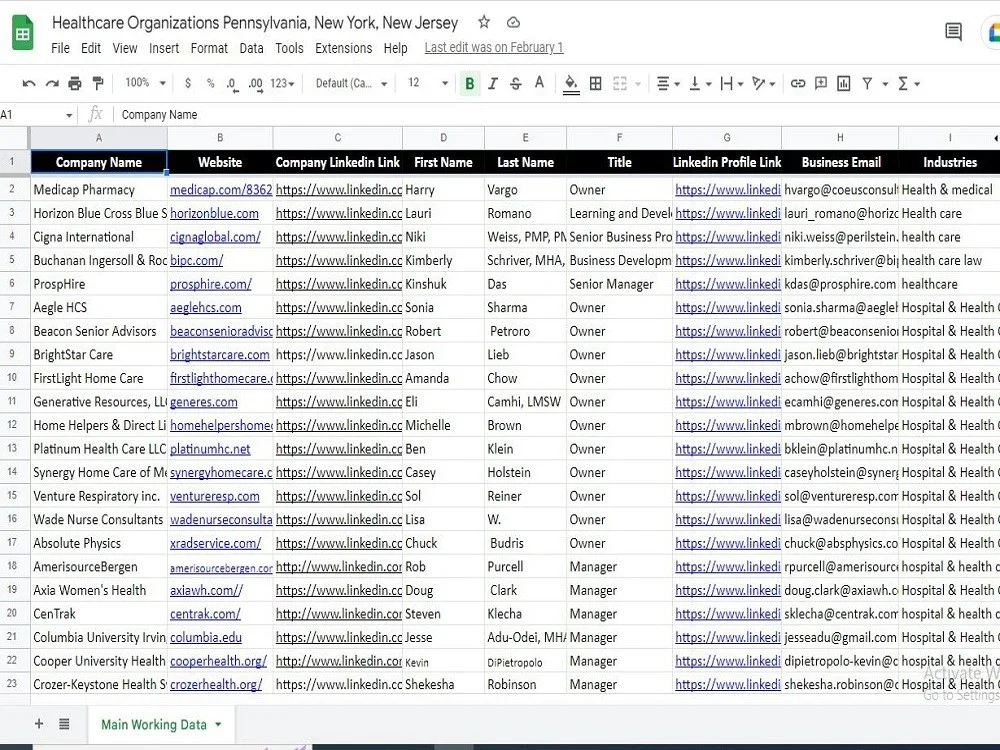Click the merge cells button
Image resolution: width=1000 pixels, height=750 pixels.
[619, 84]
